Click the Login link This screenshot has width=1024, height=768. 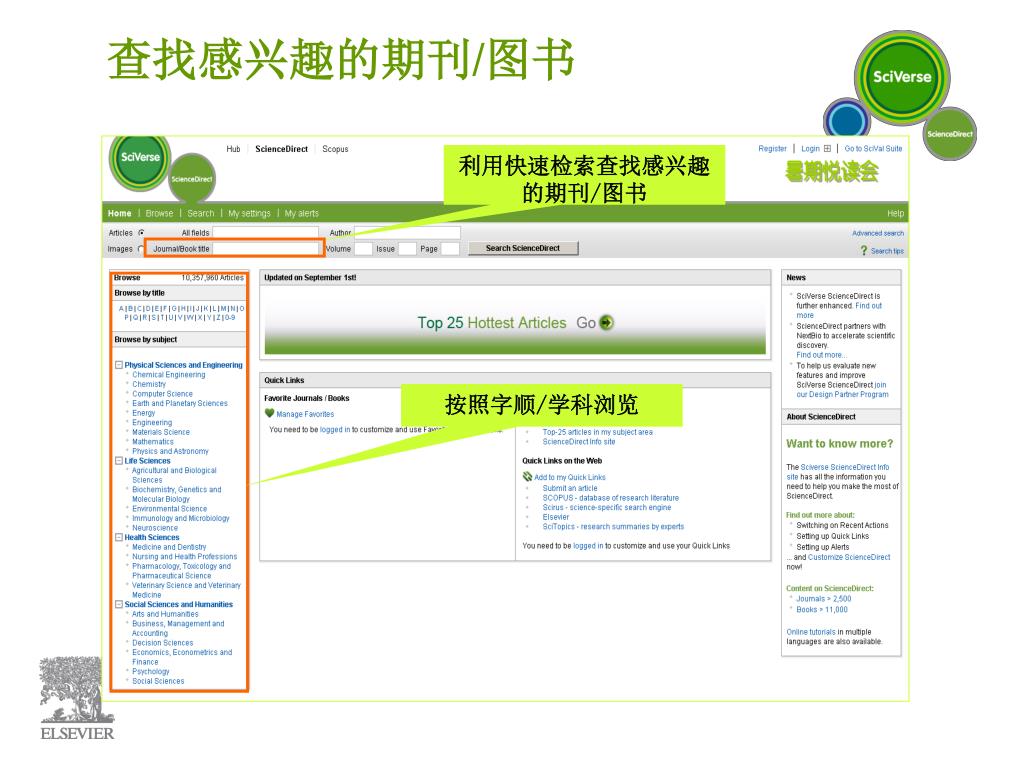tap(810, 149)
